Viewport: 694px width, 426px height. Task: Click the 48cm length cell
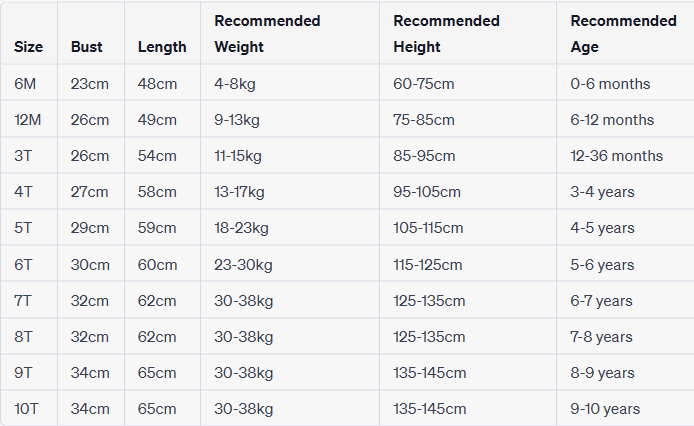pyautogui.click(x=158, y=84)
